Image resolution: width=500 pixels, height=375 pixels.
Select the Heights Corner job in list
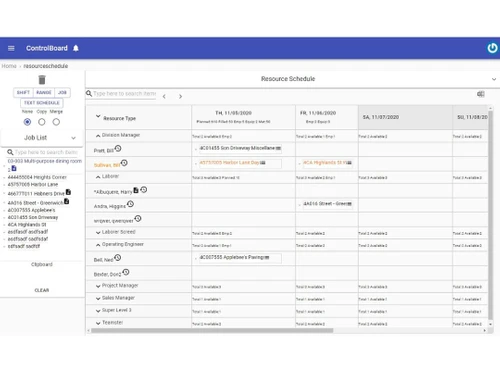click(x=37, y=177)
